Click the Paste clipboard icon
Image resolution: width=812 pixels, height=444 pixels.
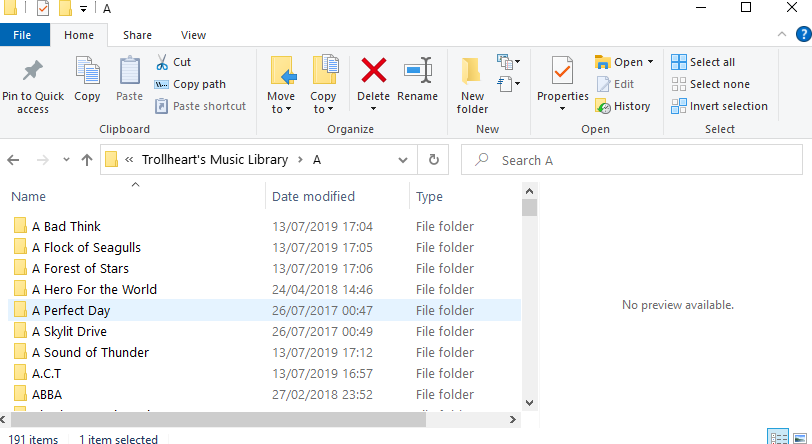coord(129,70)
